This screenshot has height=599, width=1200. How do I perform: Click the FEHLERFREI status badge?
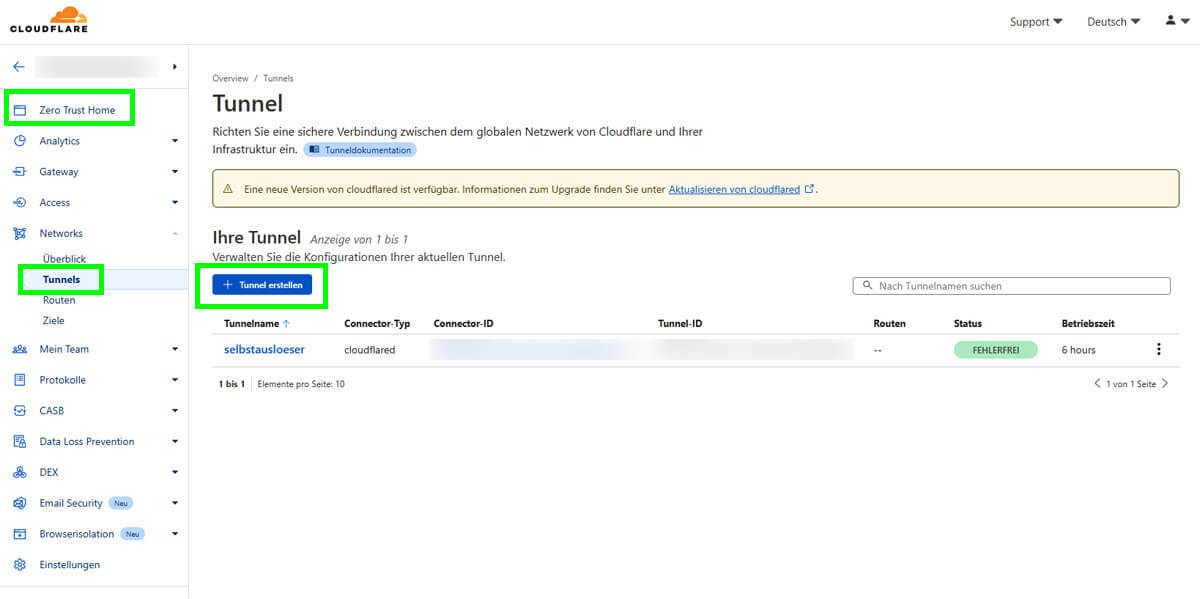(x=995, y=350)
